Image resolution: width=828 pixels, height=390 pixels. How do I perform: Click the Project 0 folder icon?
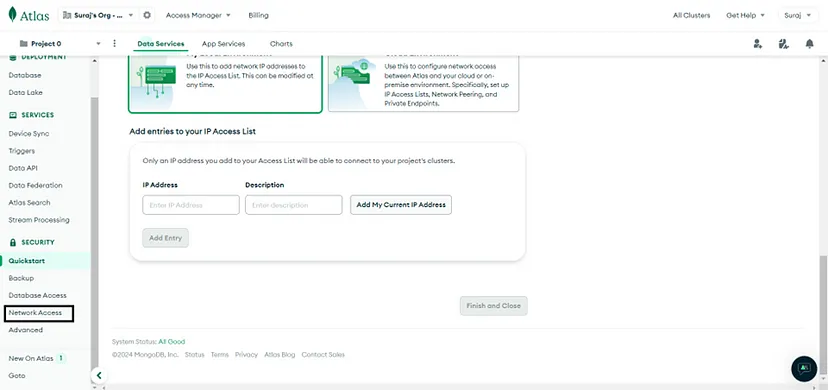point(23,44)
